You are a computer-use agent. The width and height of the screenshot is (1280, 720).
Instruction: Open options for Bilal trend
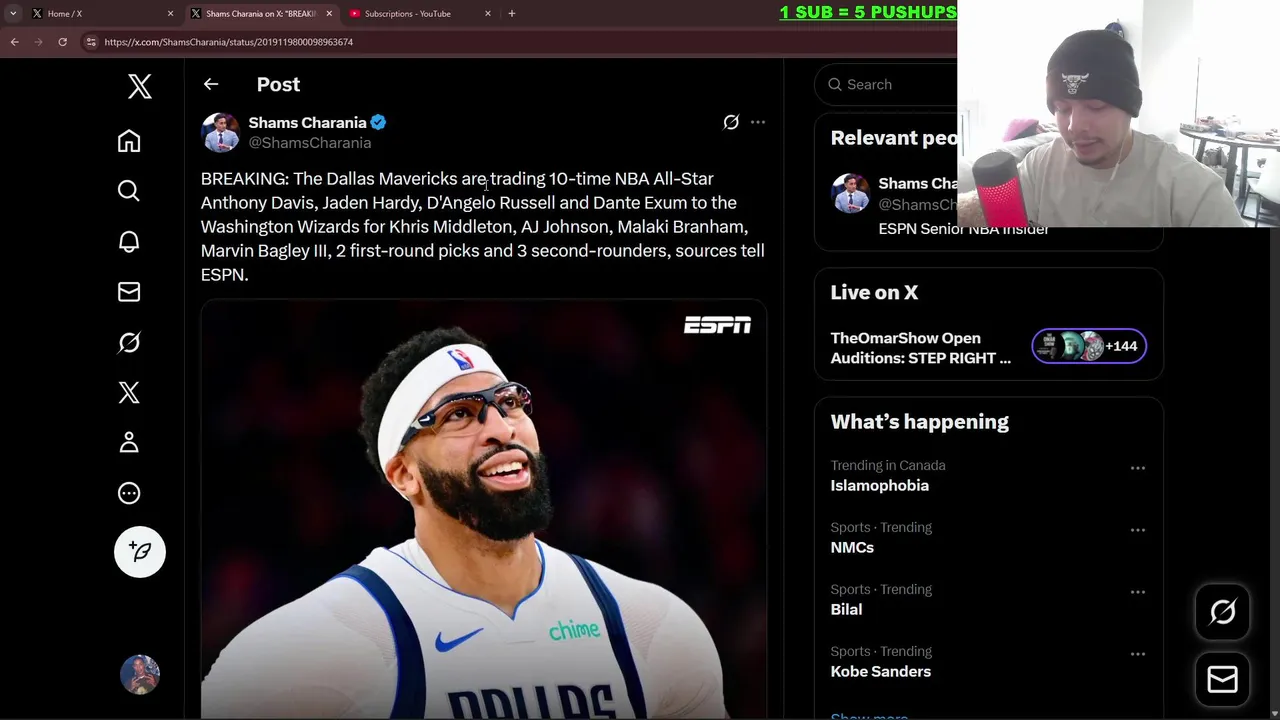1138,592
